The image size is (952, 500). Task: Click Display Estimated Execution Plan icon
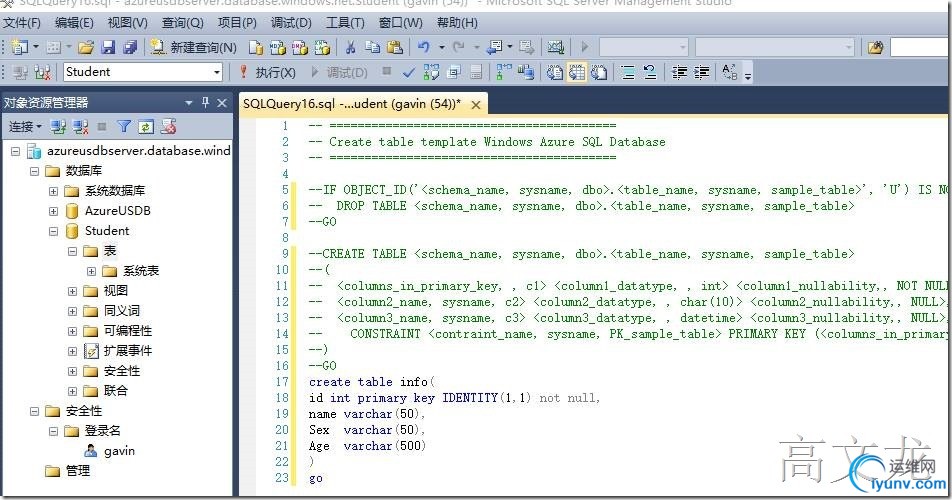click(x=431, y=73)
